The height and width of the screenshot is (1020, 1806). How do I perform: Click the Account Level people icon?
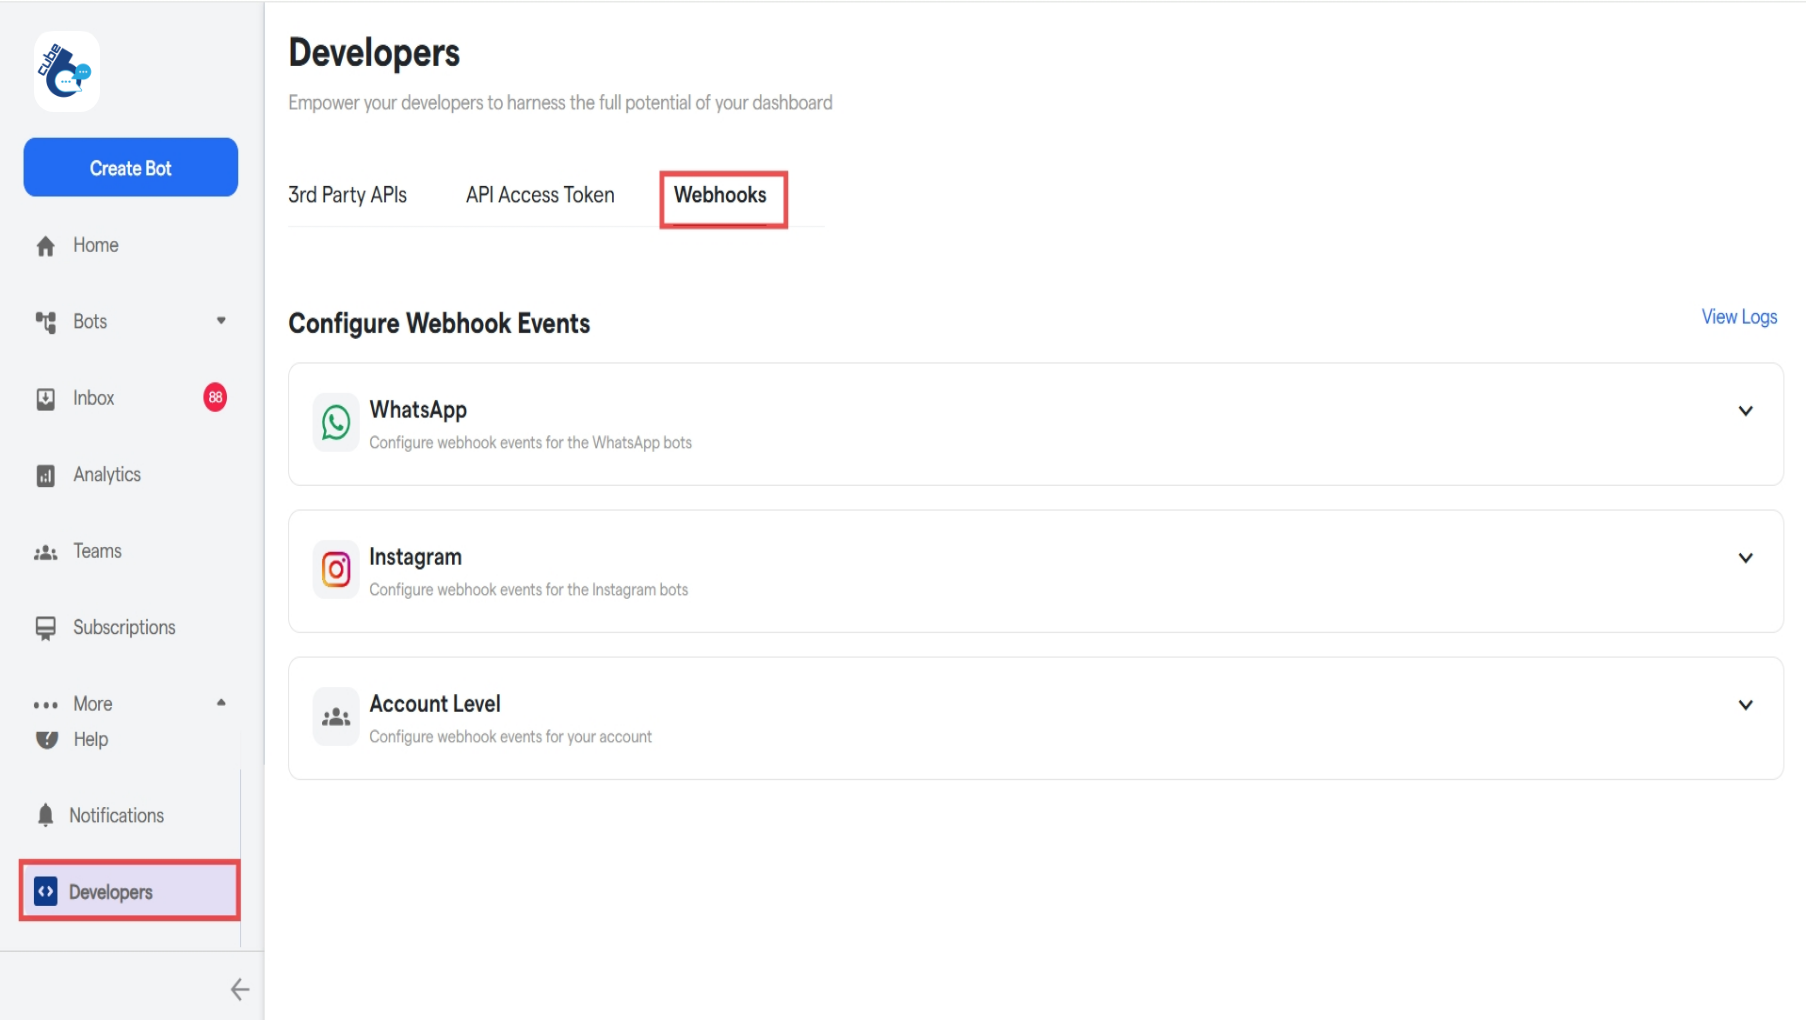[x=336, y=716]
